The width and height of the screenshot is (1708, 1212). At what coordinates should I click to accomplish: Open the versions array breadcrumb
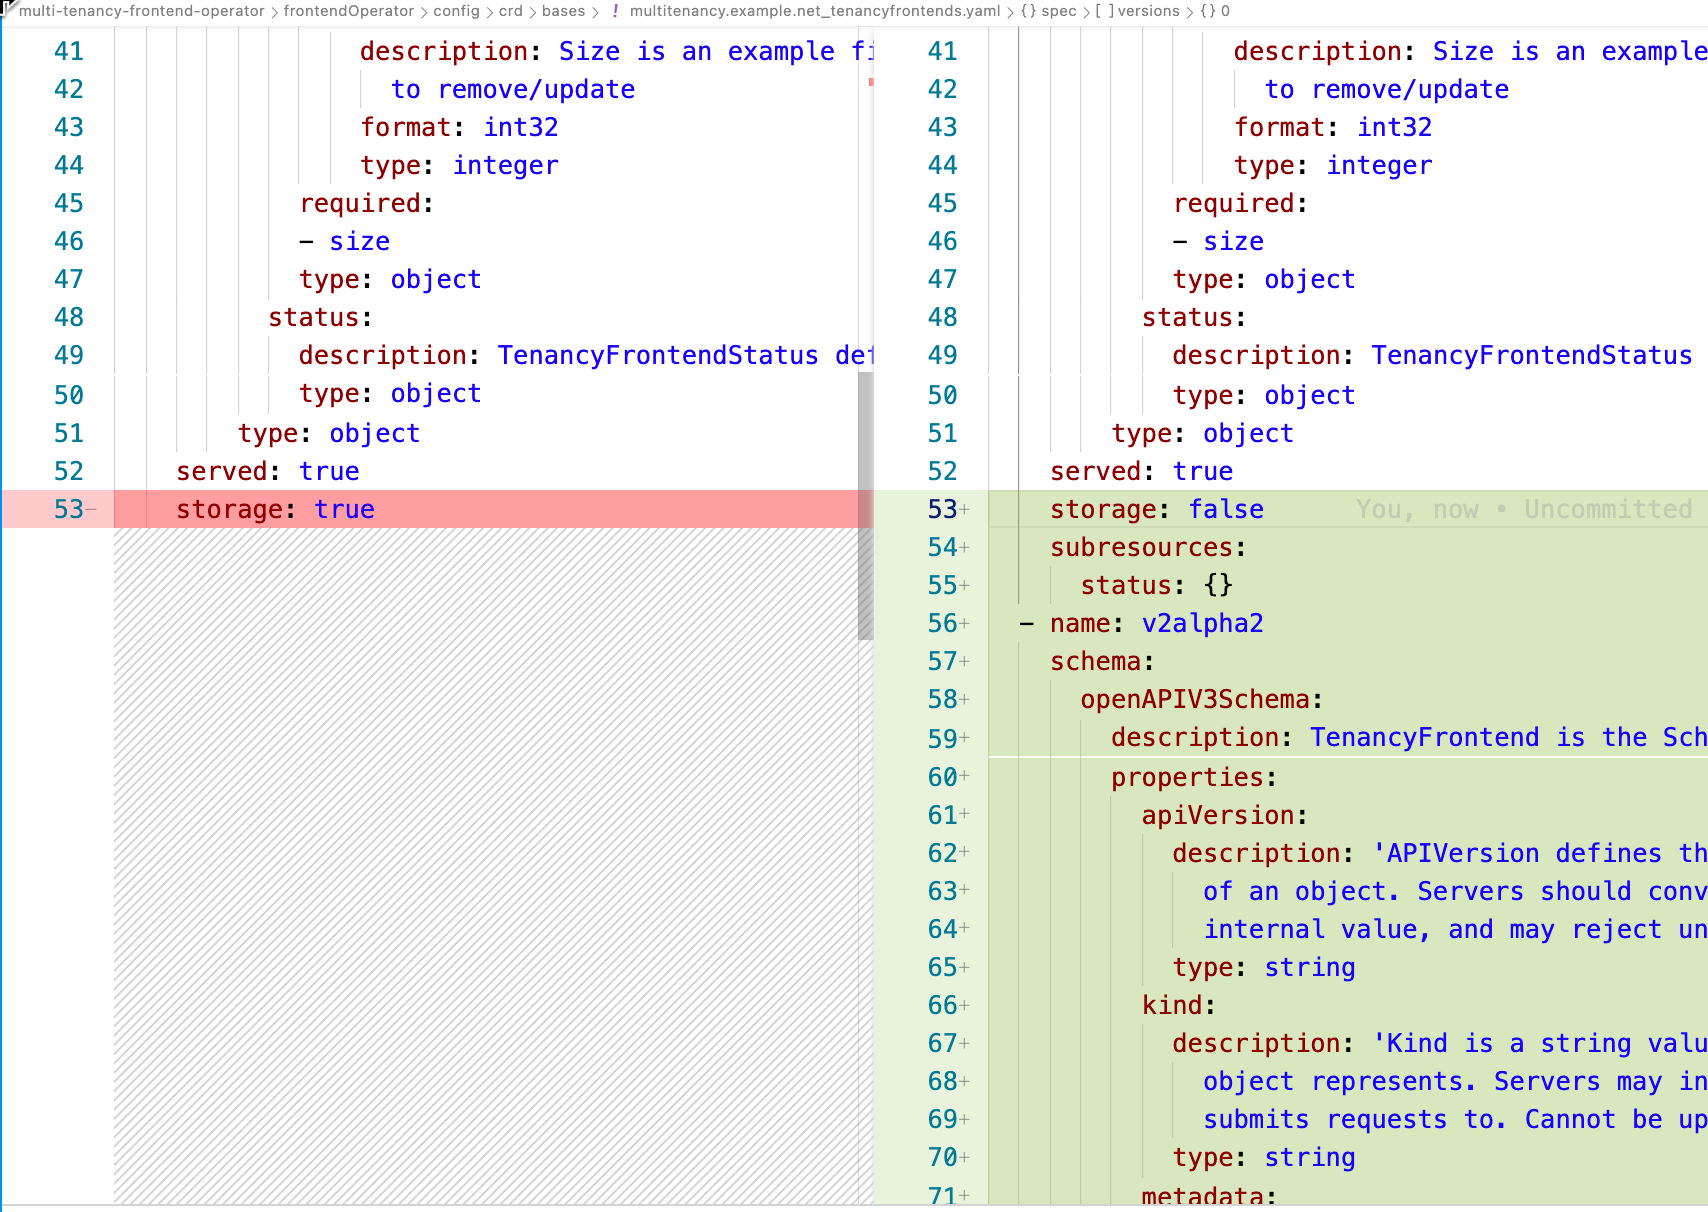(x=1138, y=11)
